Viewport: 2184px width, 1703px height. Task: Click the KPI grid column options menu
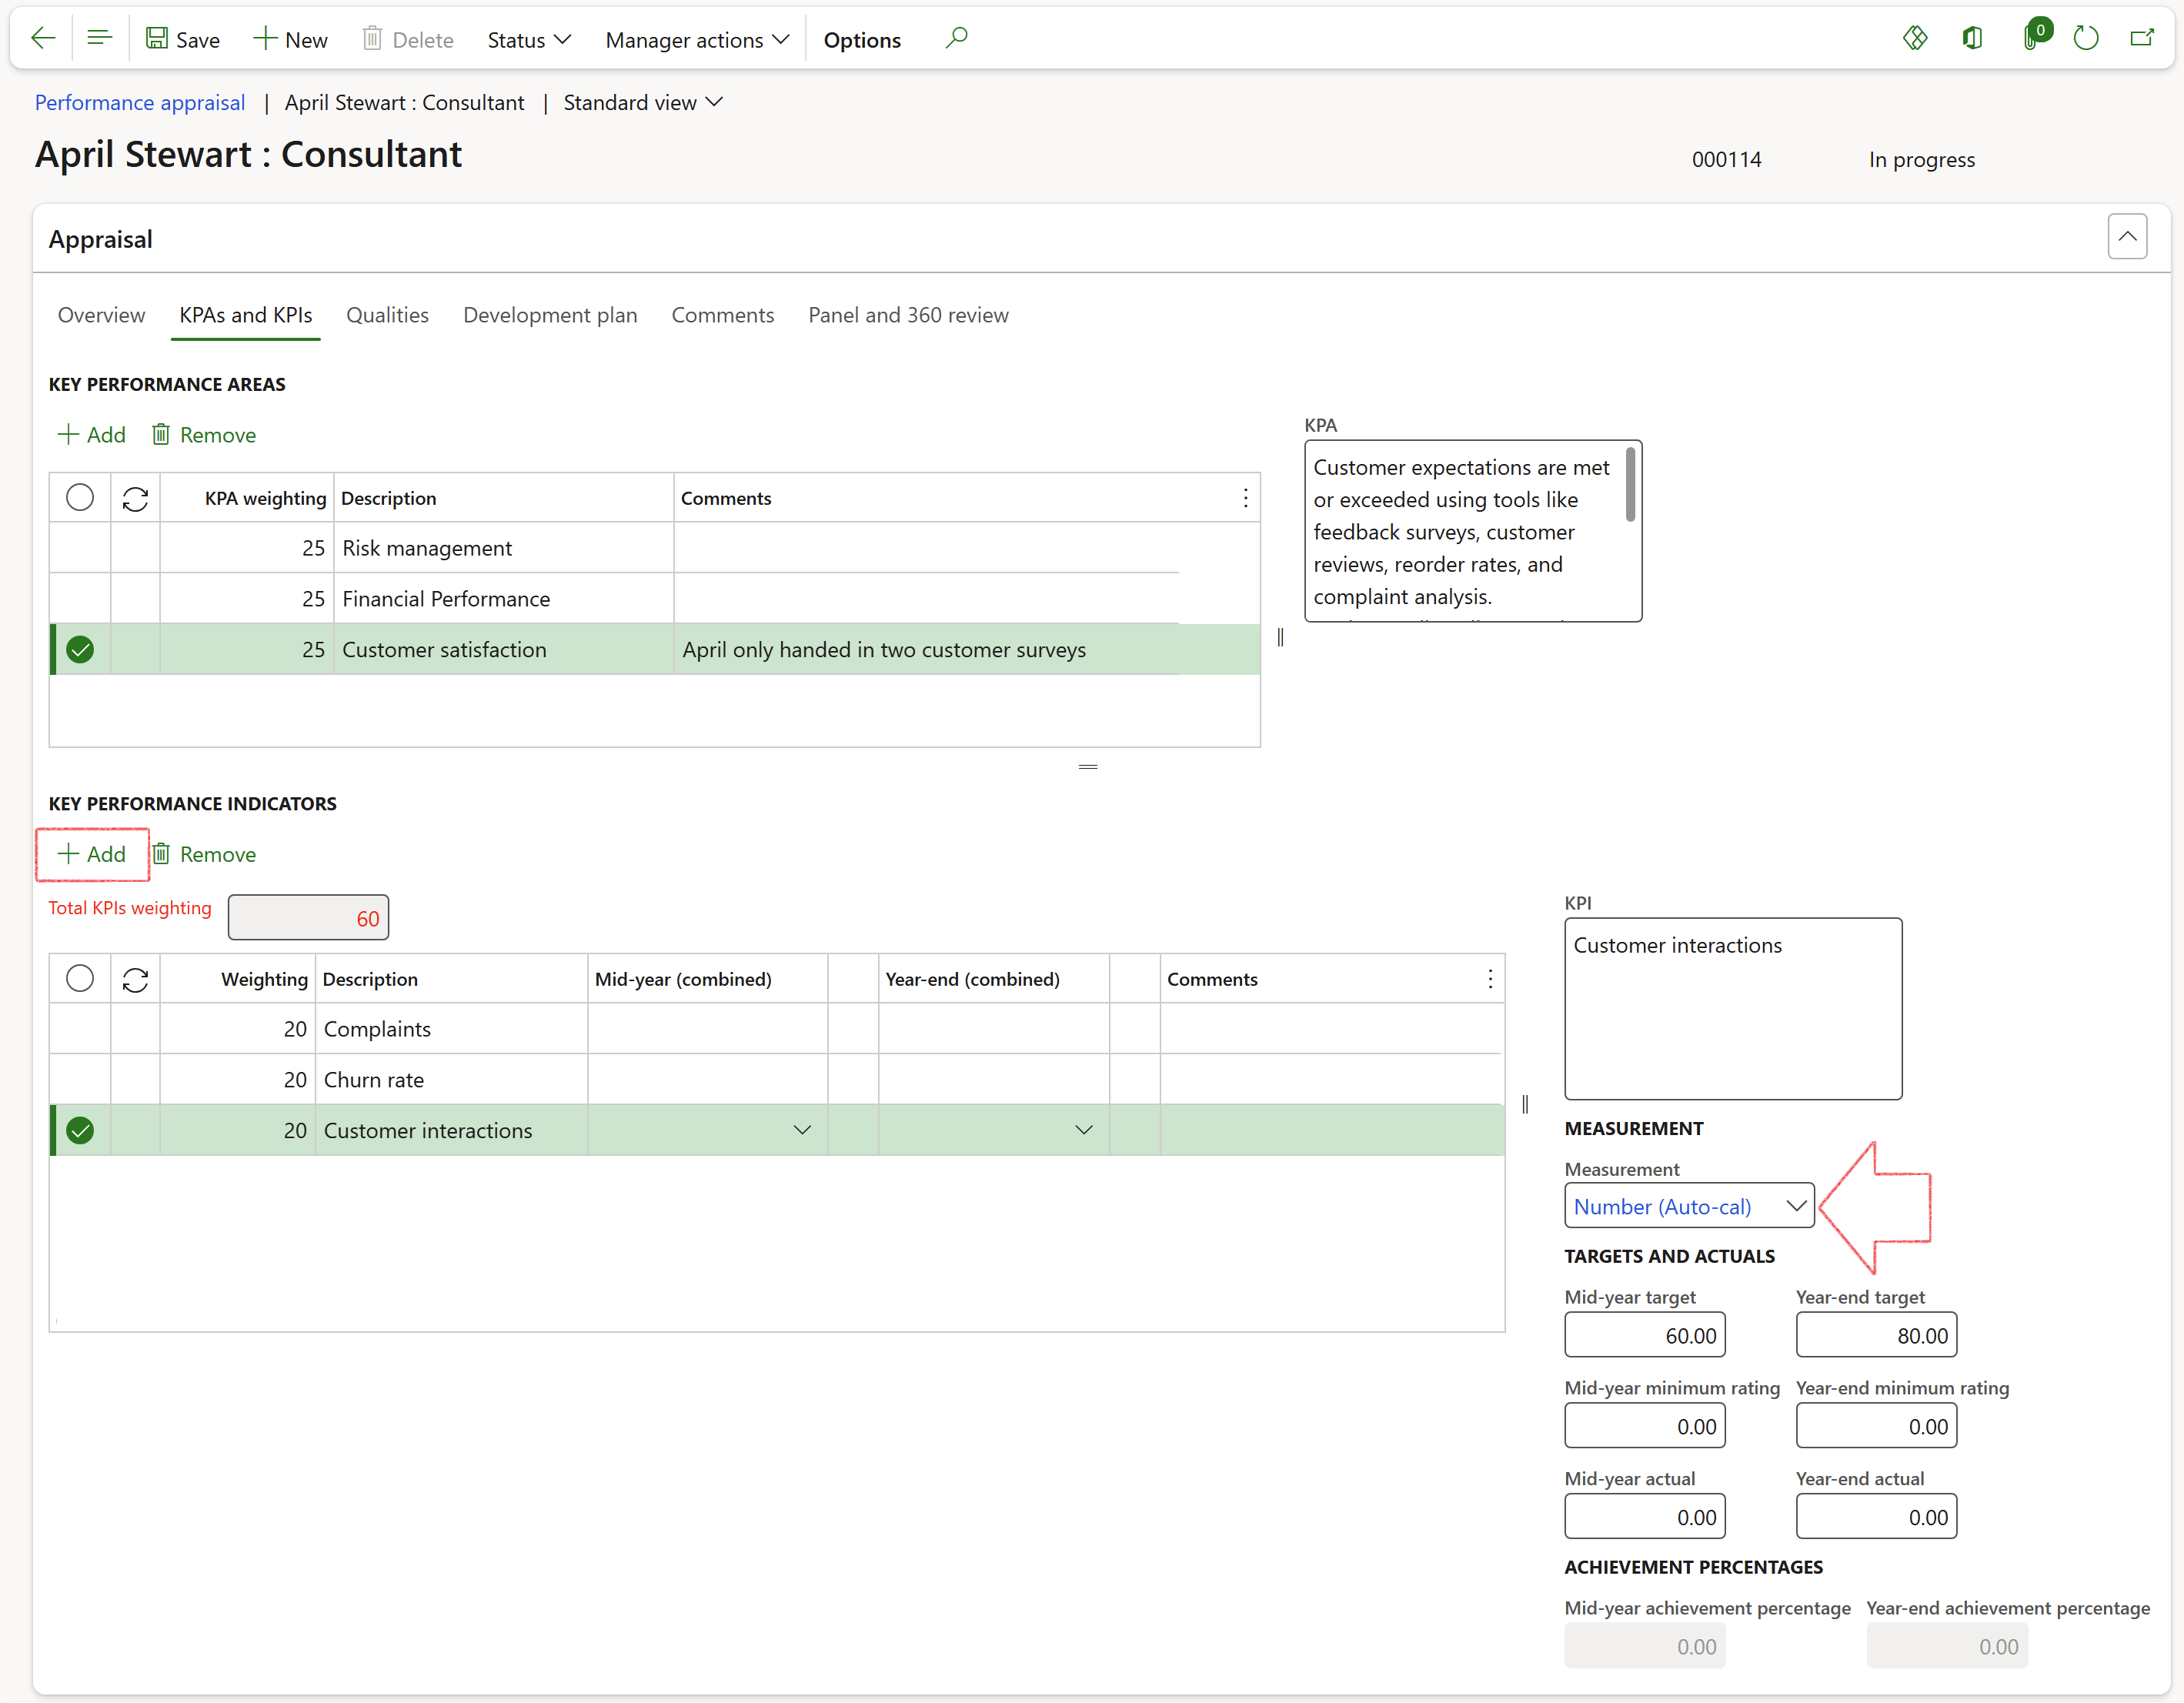click(x=1490, y=979)
